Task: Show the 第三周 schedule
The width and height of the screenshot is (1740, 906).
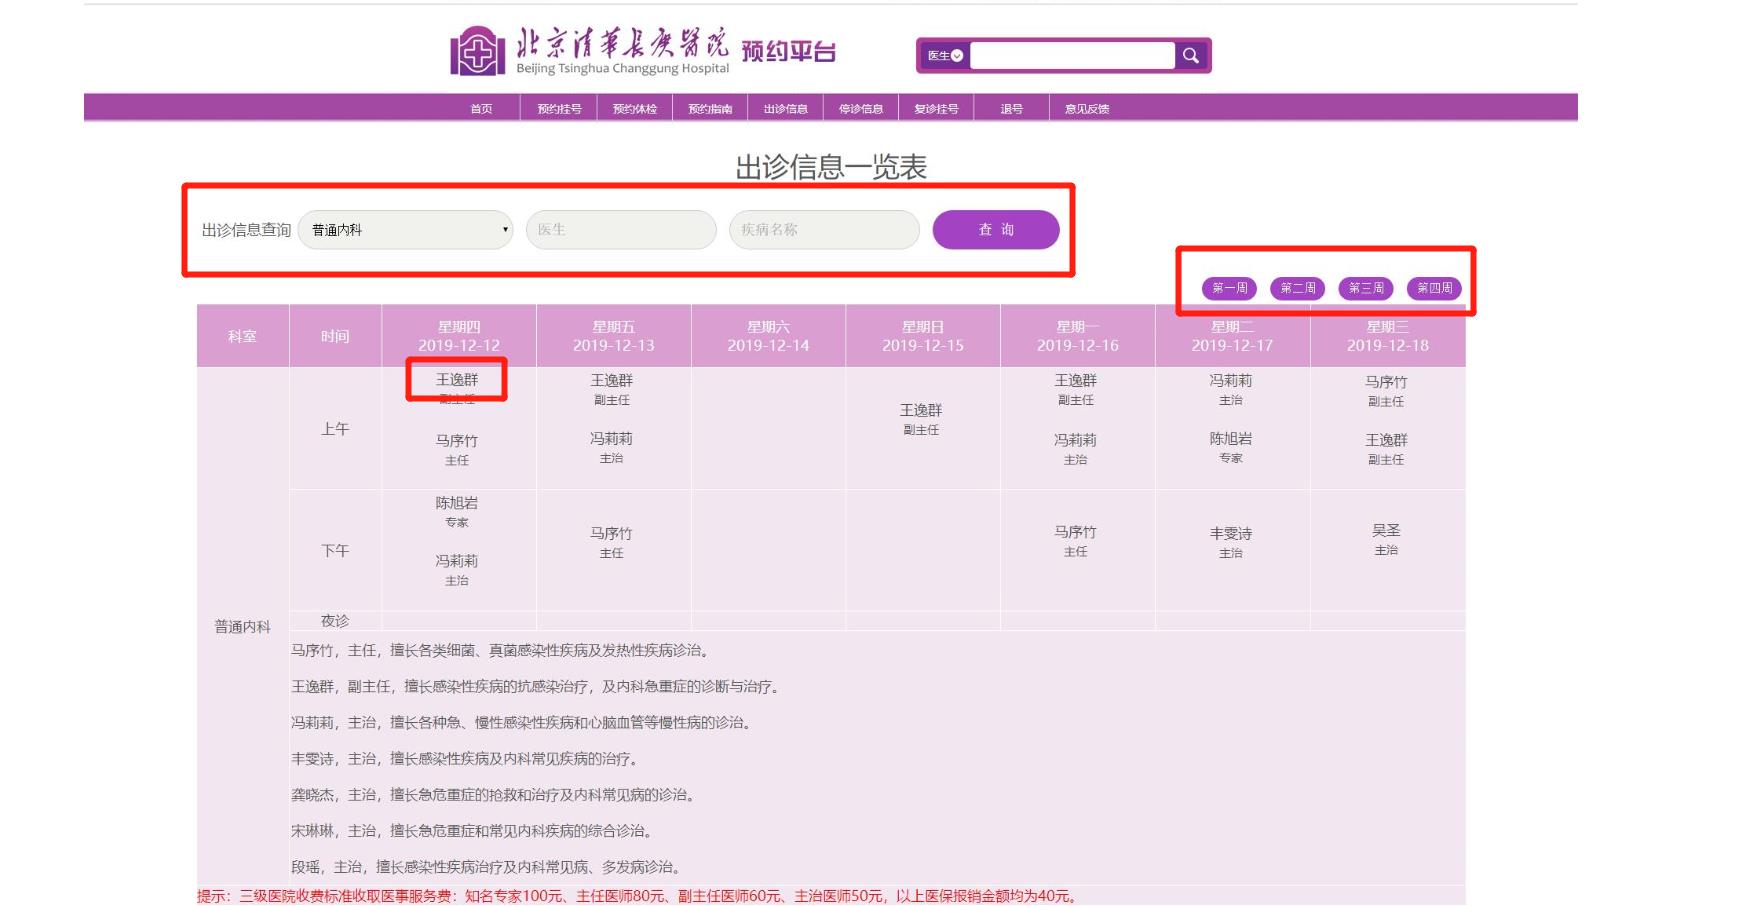Action: click(x=1366, y=288)
